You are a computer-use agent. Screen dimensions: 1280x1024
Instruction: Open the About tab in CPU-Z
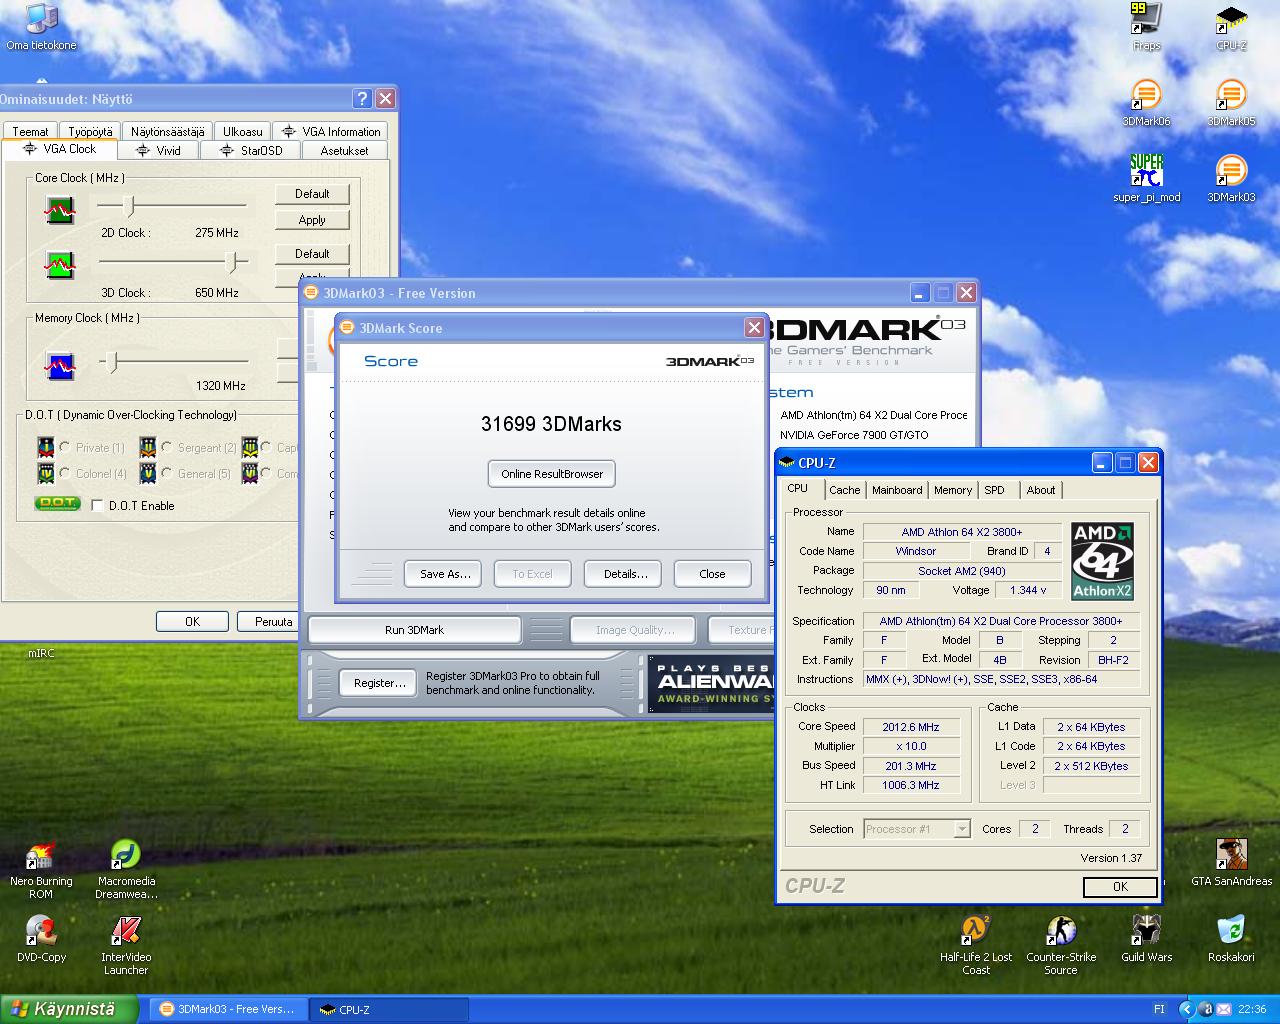(1040, 490)
